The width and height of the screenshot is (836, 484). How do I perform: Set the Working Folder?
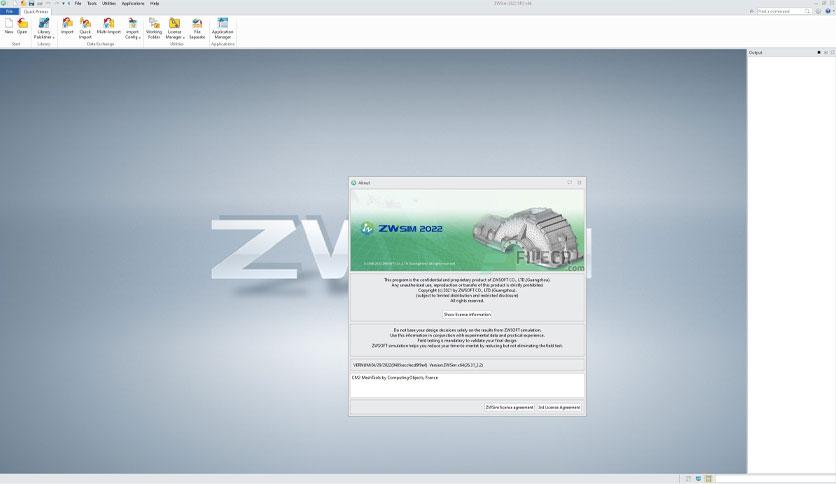[154, 28]
